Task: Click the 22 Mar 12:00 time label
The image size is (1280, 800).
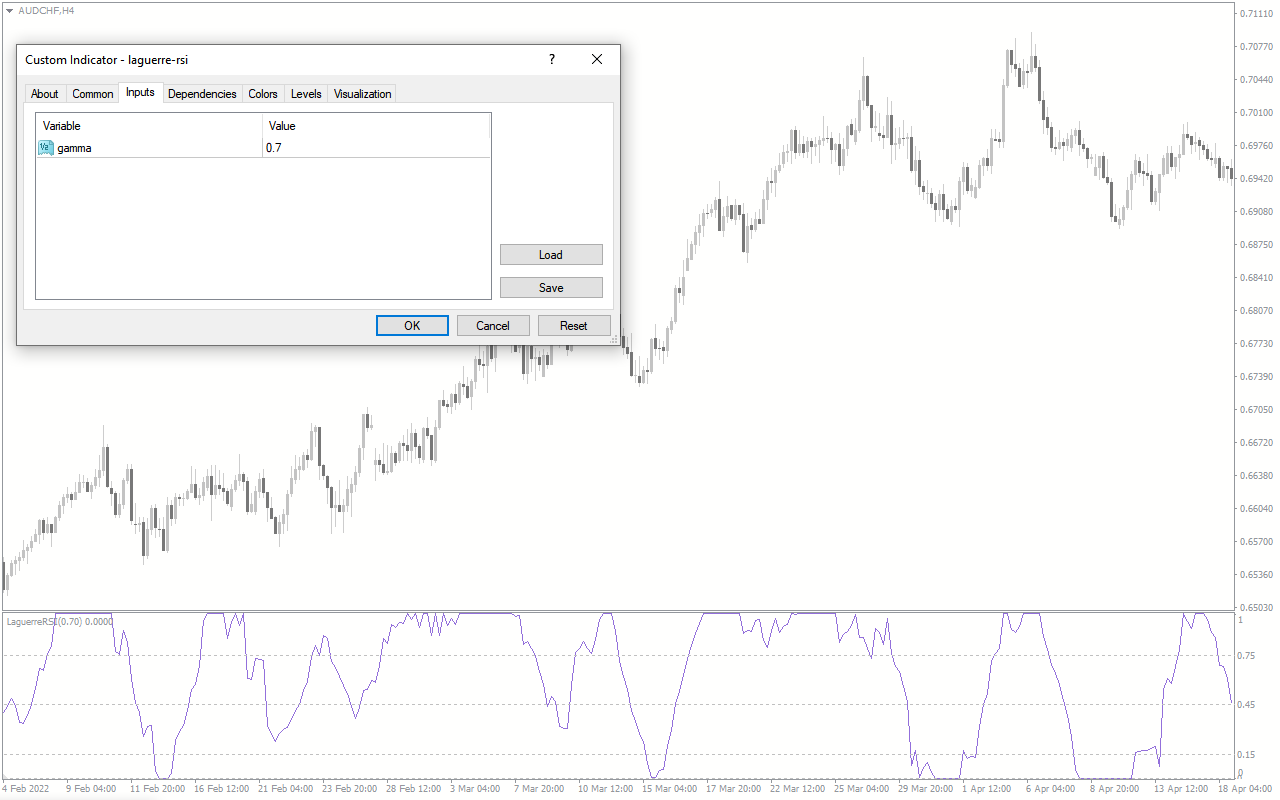Action: (800, 789)
